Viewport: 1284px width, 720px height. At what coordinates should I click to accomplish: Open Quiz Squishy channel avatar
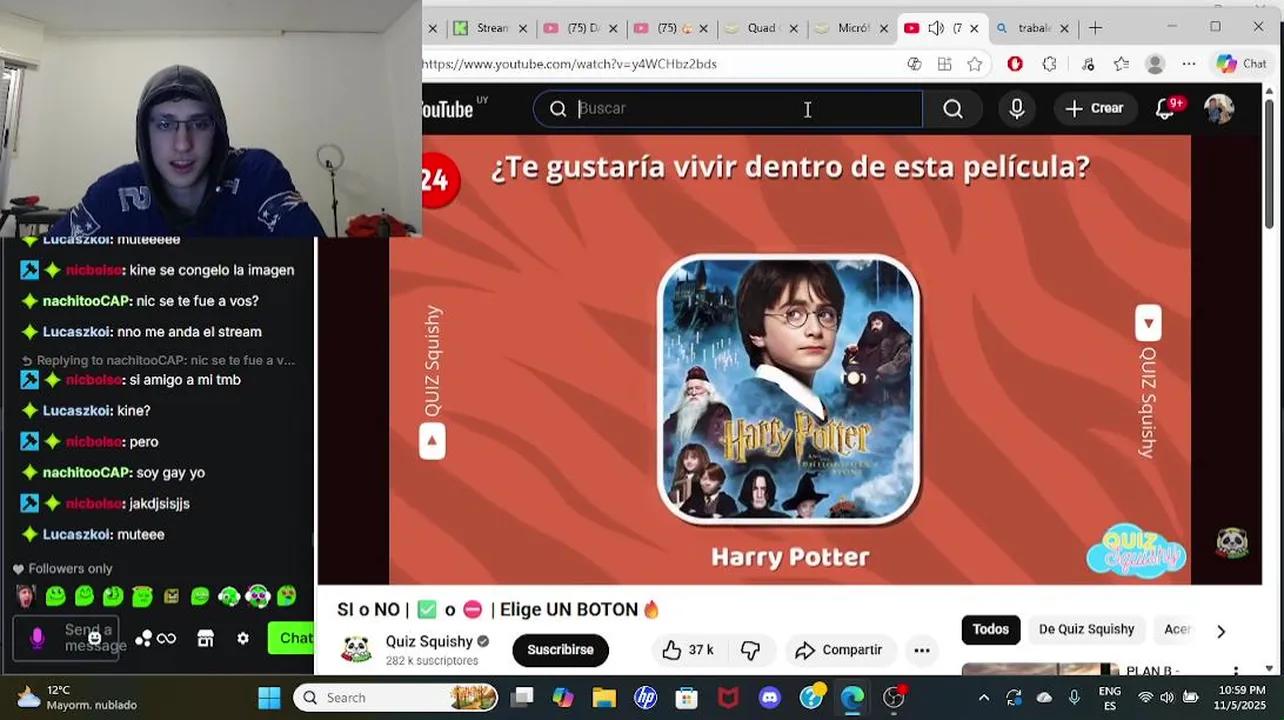pyautogui.click(x=356, y=650)
